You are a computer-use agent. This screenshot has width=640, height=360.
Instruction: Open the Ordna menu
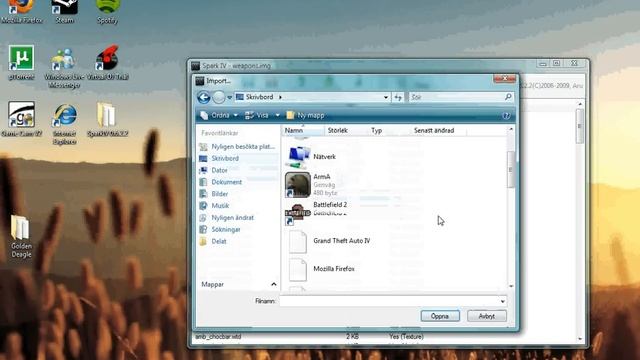219,116
